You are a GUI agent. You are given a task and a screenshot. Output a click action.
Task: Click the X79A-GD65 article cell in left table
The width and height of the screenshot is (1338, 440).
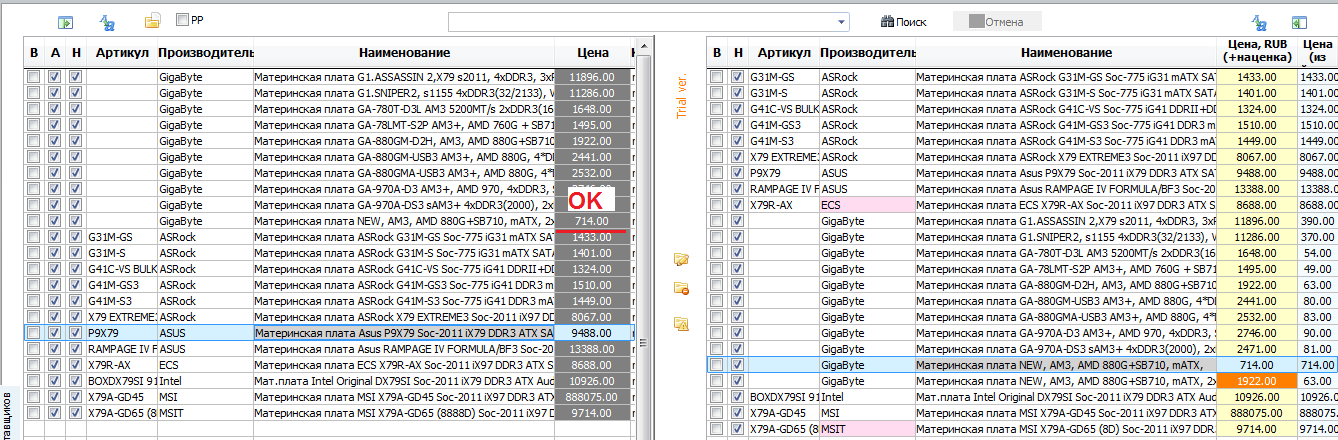pyautogui.click(x=120, y=412)
